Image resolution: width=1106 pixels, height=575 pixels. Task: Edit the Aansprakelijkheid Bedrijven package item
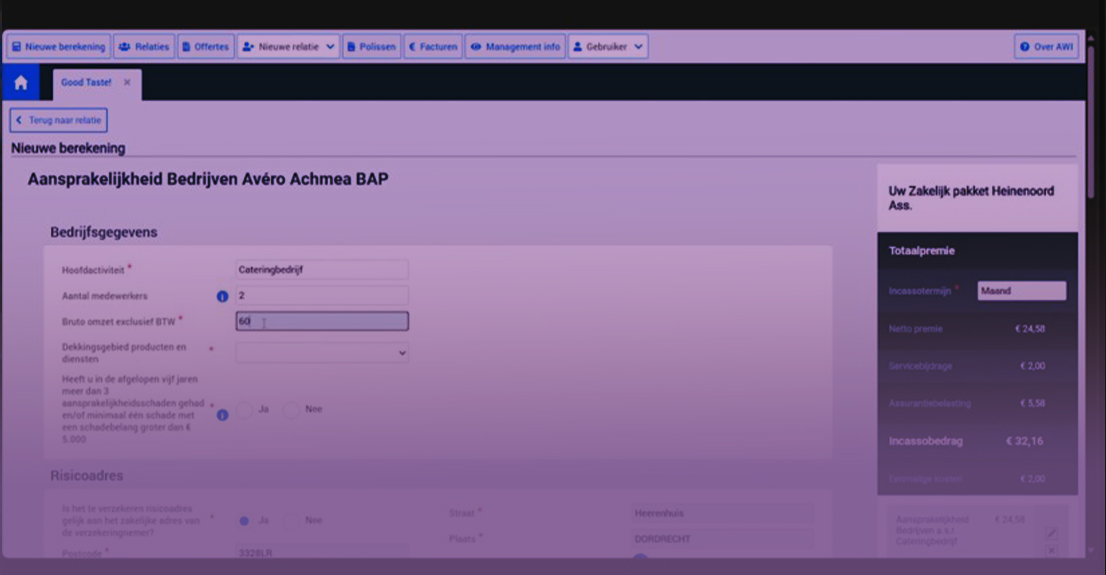(1051, 533)
